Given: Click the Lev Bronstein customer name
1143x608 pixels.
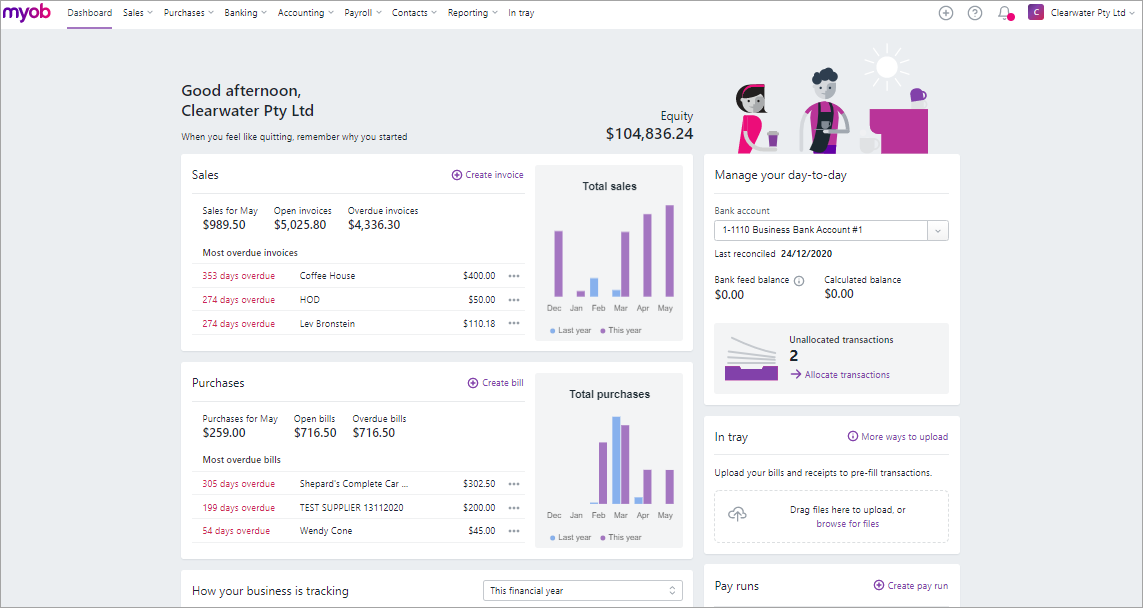Looking at the screenshot, I should [x=327, y=324].
